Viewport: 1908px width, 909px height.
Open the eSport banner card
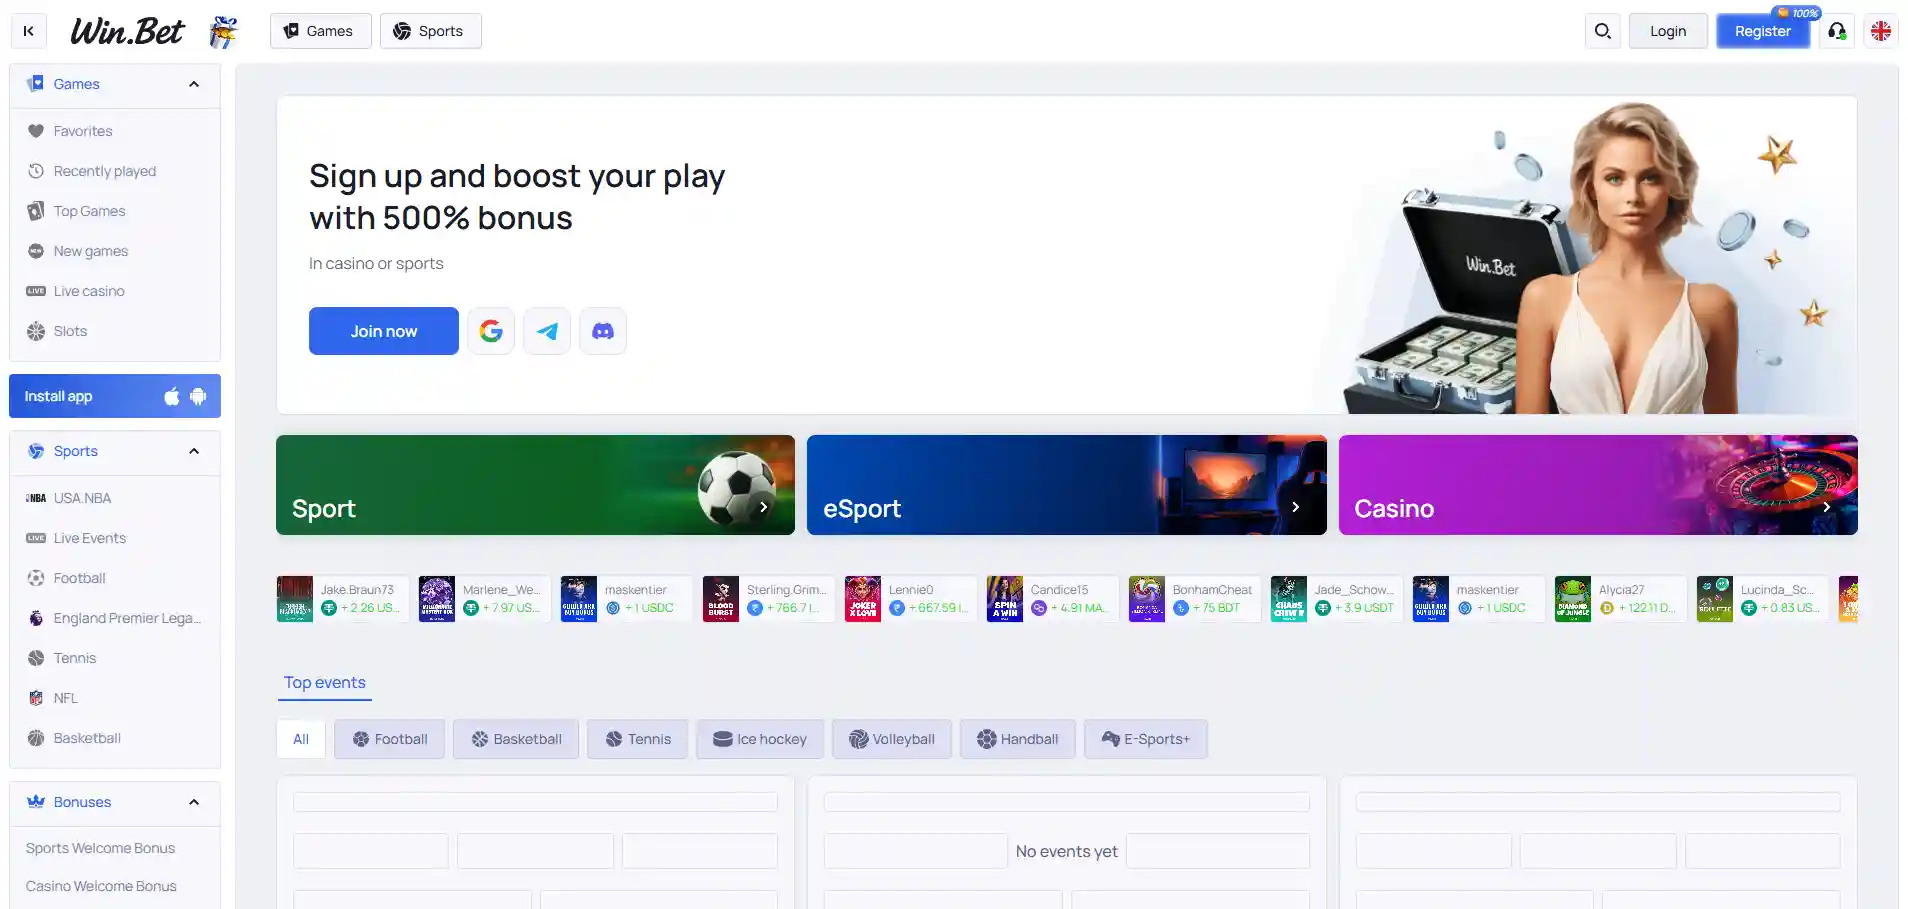pyautogui.click(x=1066, y=485)
